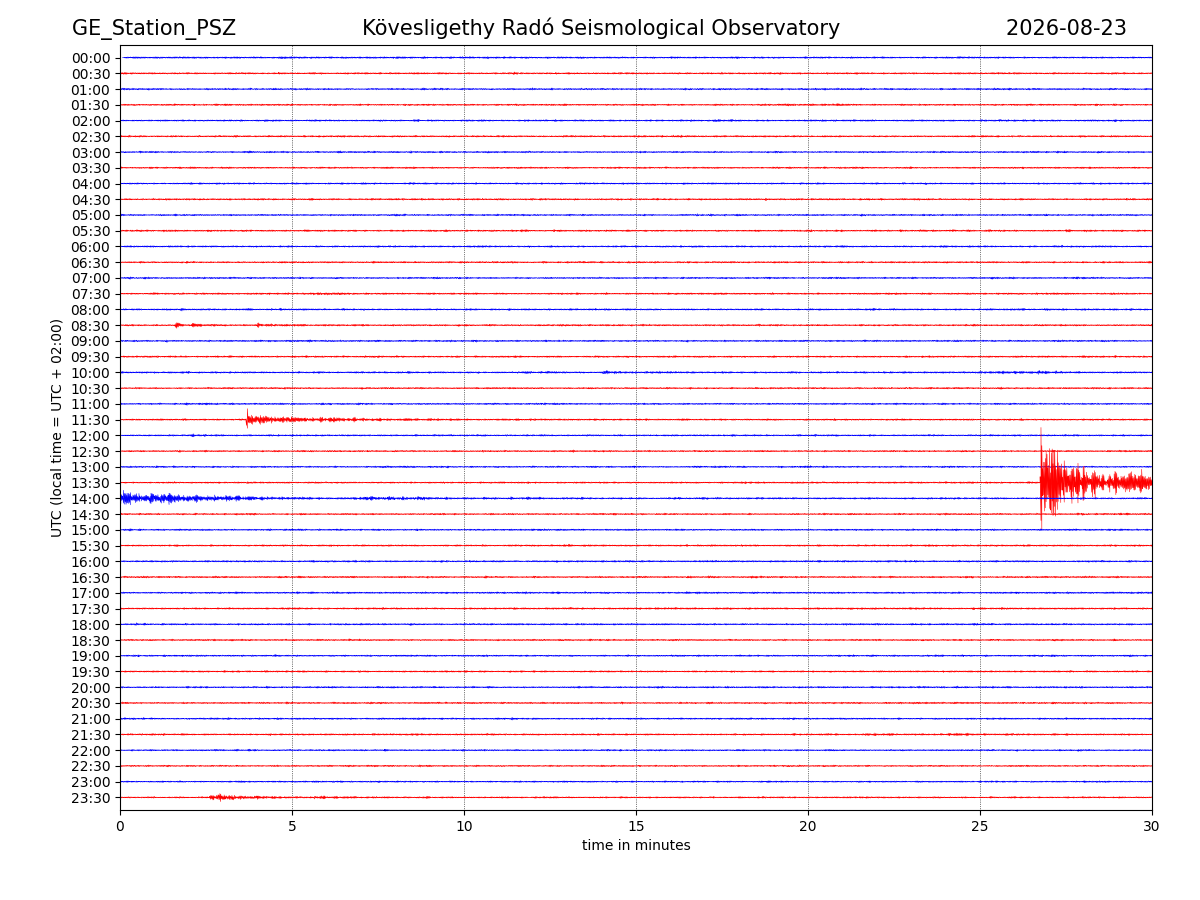The height and width of the screenshot is (900, 1200).
Task: Click the 'time in minutes' axis label
Action: point(636,846)
